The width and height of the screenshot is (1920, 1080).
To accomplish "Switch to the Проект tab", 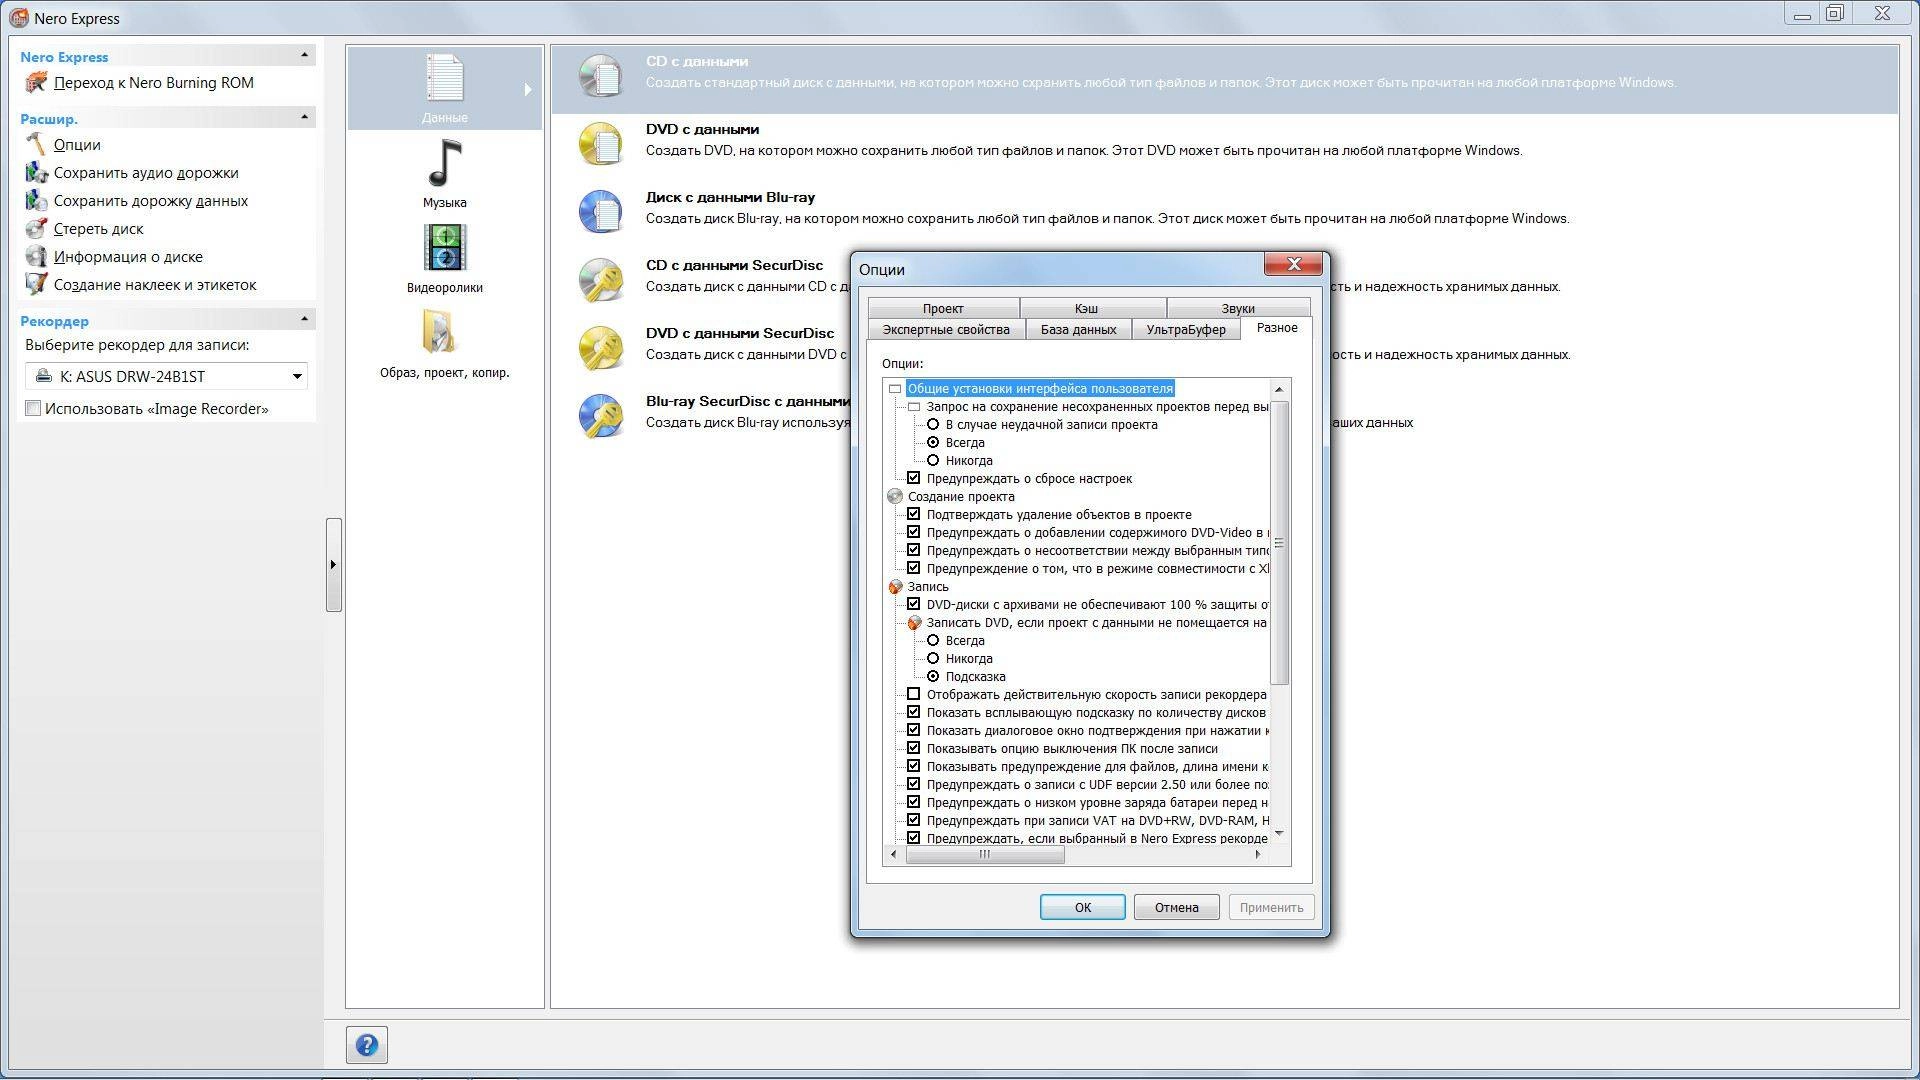I will [943, 308].
